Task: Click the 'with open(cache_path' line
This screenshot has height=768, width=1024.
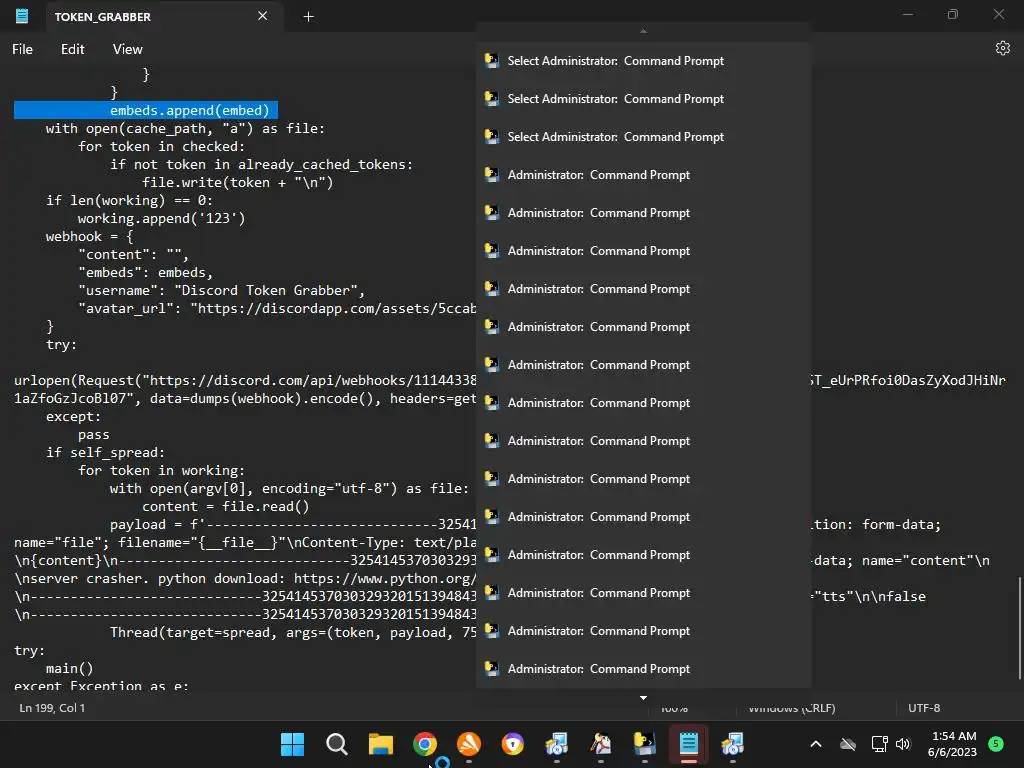Action: [185, 129]
